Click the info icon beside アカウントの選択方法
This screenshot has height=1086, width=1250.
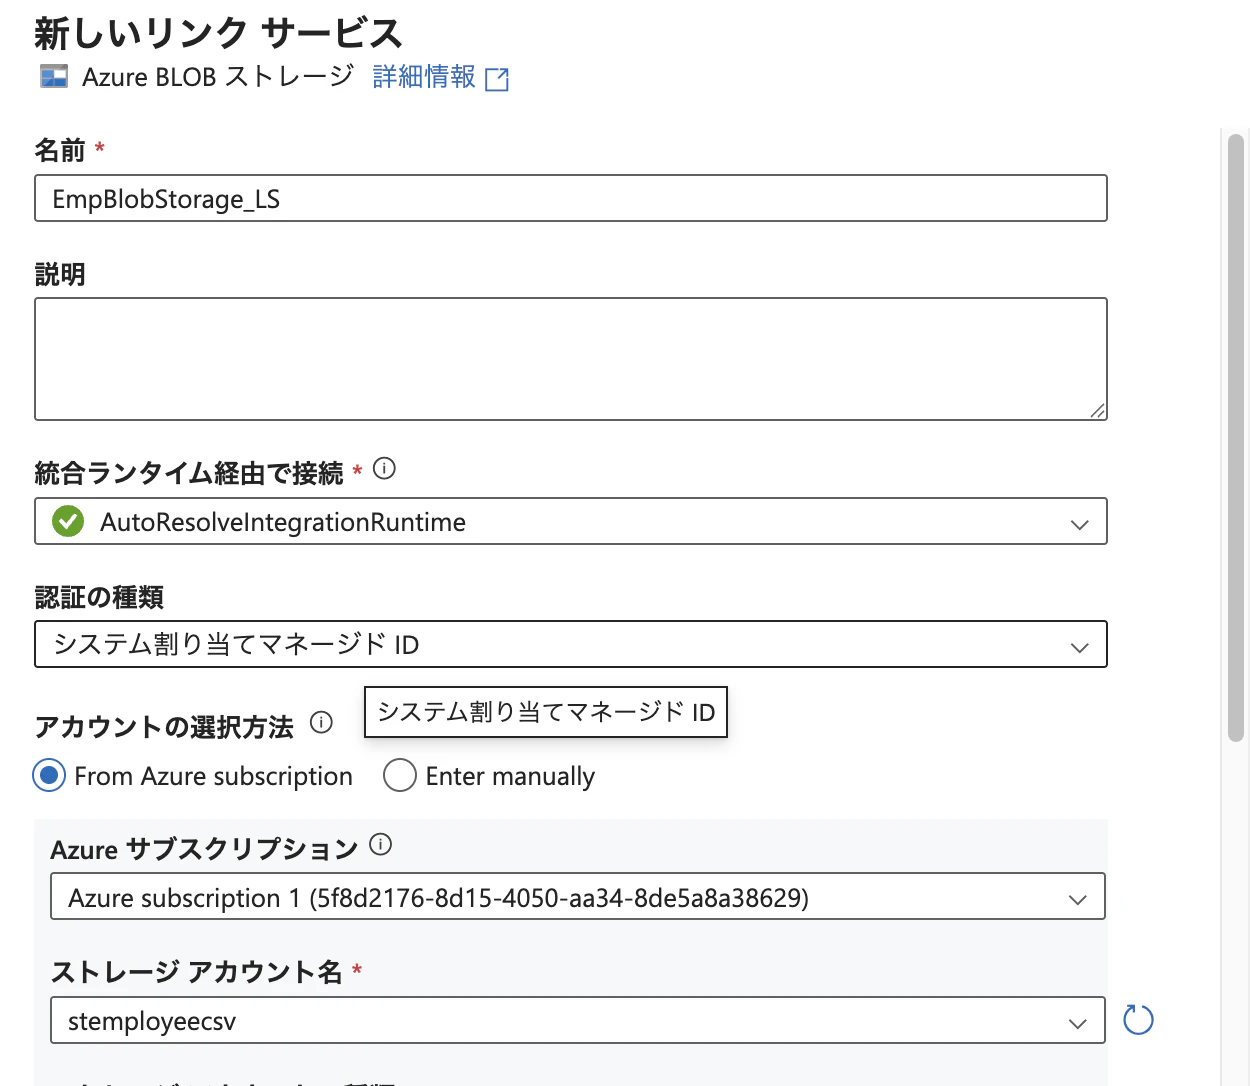pyautogui.click(x=320, y=723)
